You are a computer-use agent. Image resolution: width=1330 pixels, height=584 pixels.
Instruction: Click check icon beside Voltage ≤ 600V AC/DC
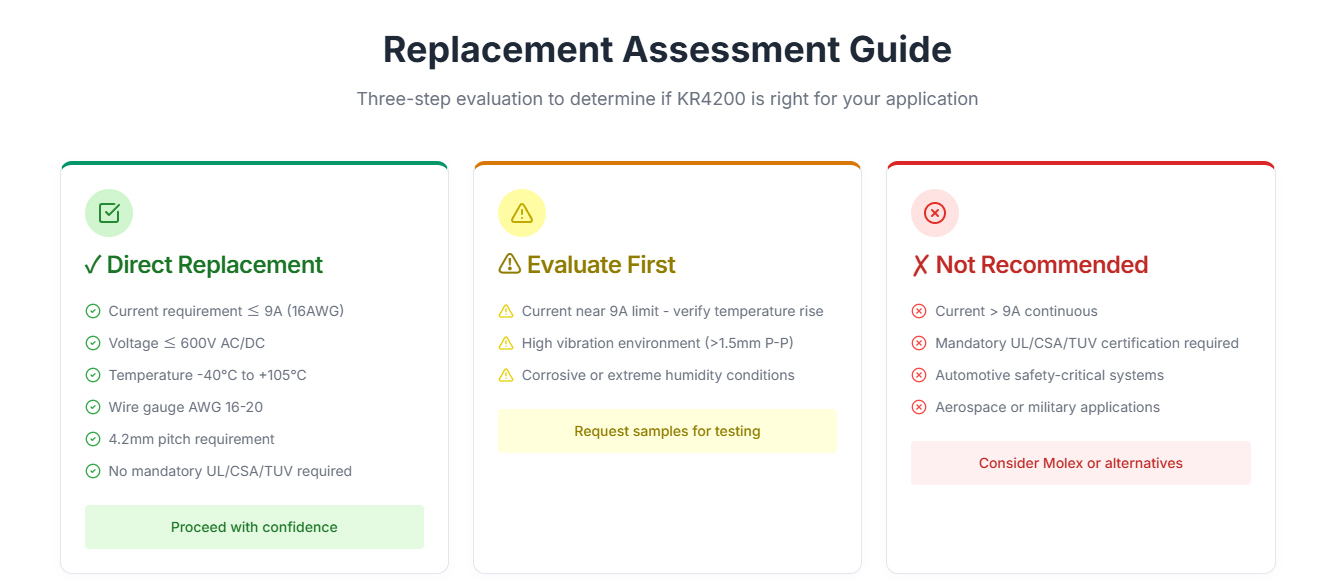93,343
